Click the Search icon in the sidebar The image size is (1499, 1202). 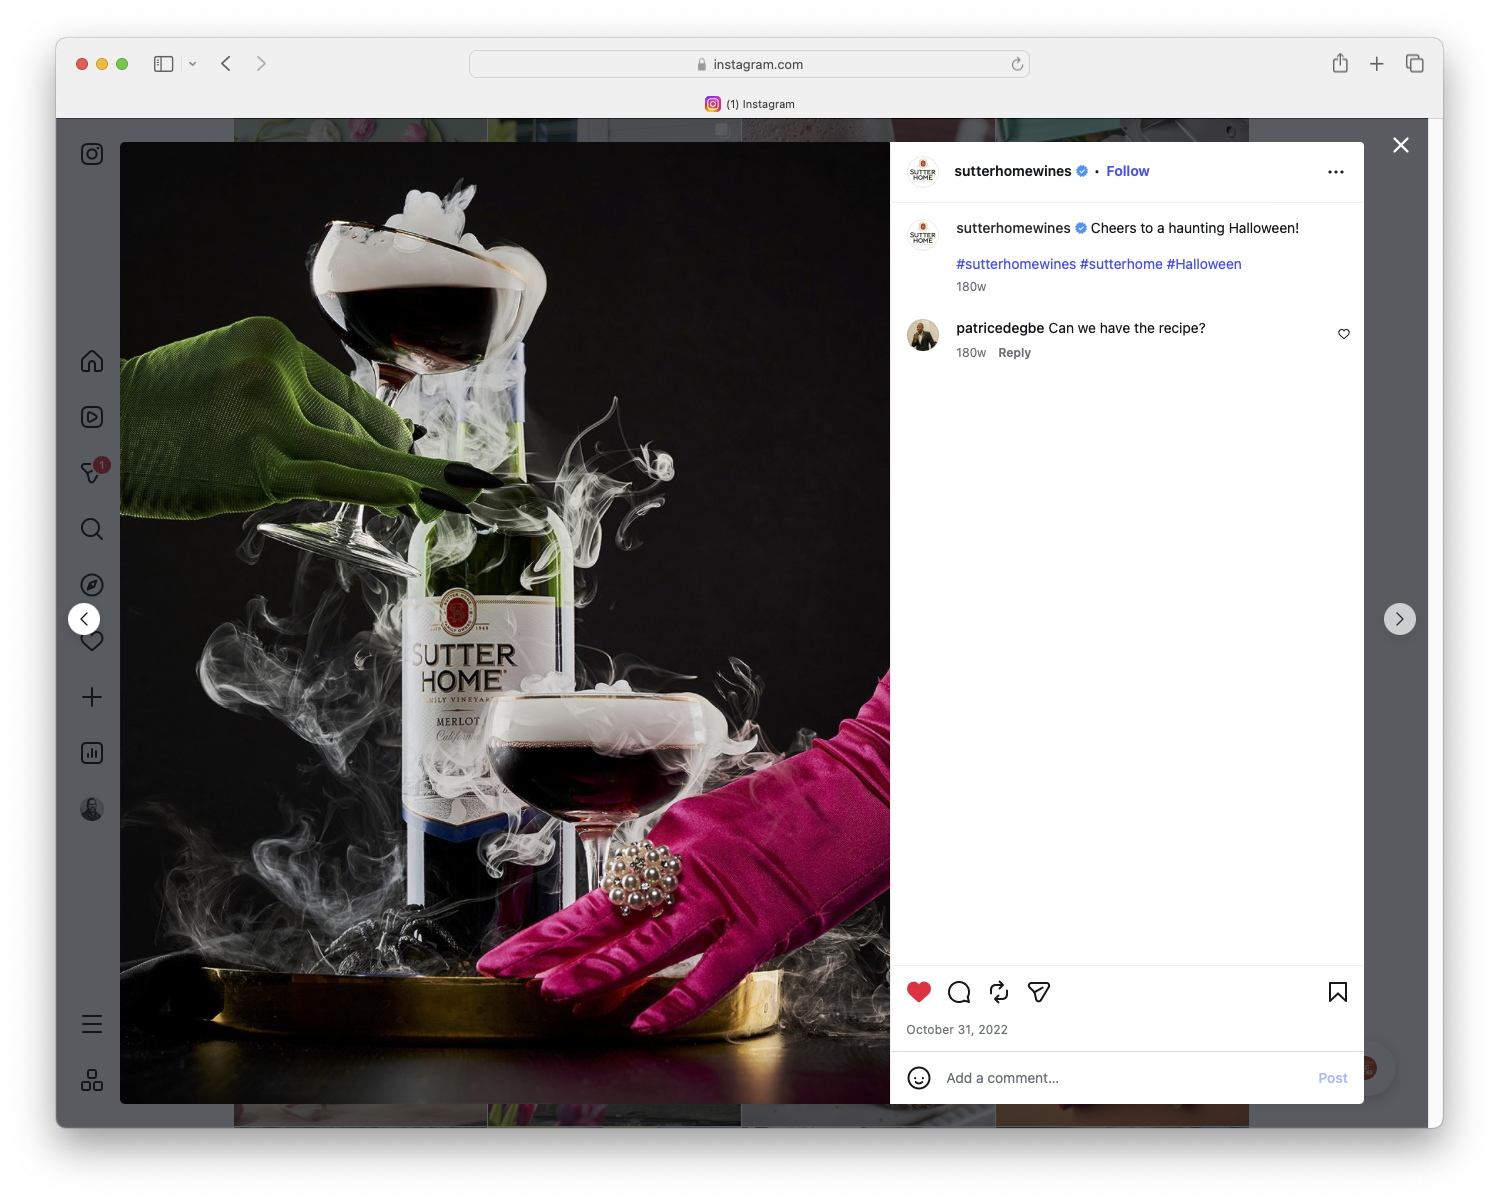point(91,529)
